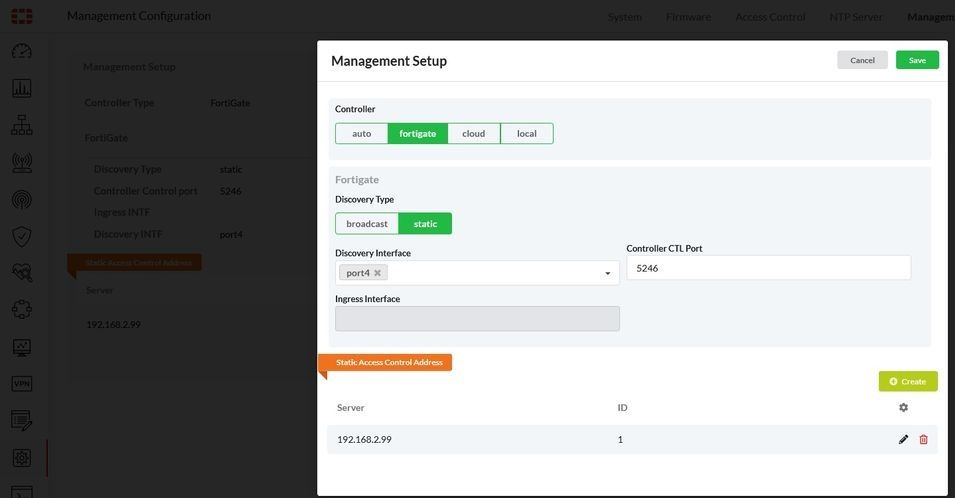Open the bar chart icon in sidebar
The height and width of the screenshot is (498, 955).
pos(22,88)
